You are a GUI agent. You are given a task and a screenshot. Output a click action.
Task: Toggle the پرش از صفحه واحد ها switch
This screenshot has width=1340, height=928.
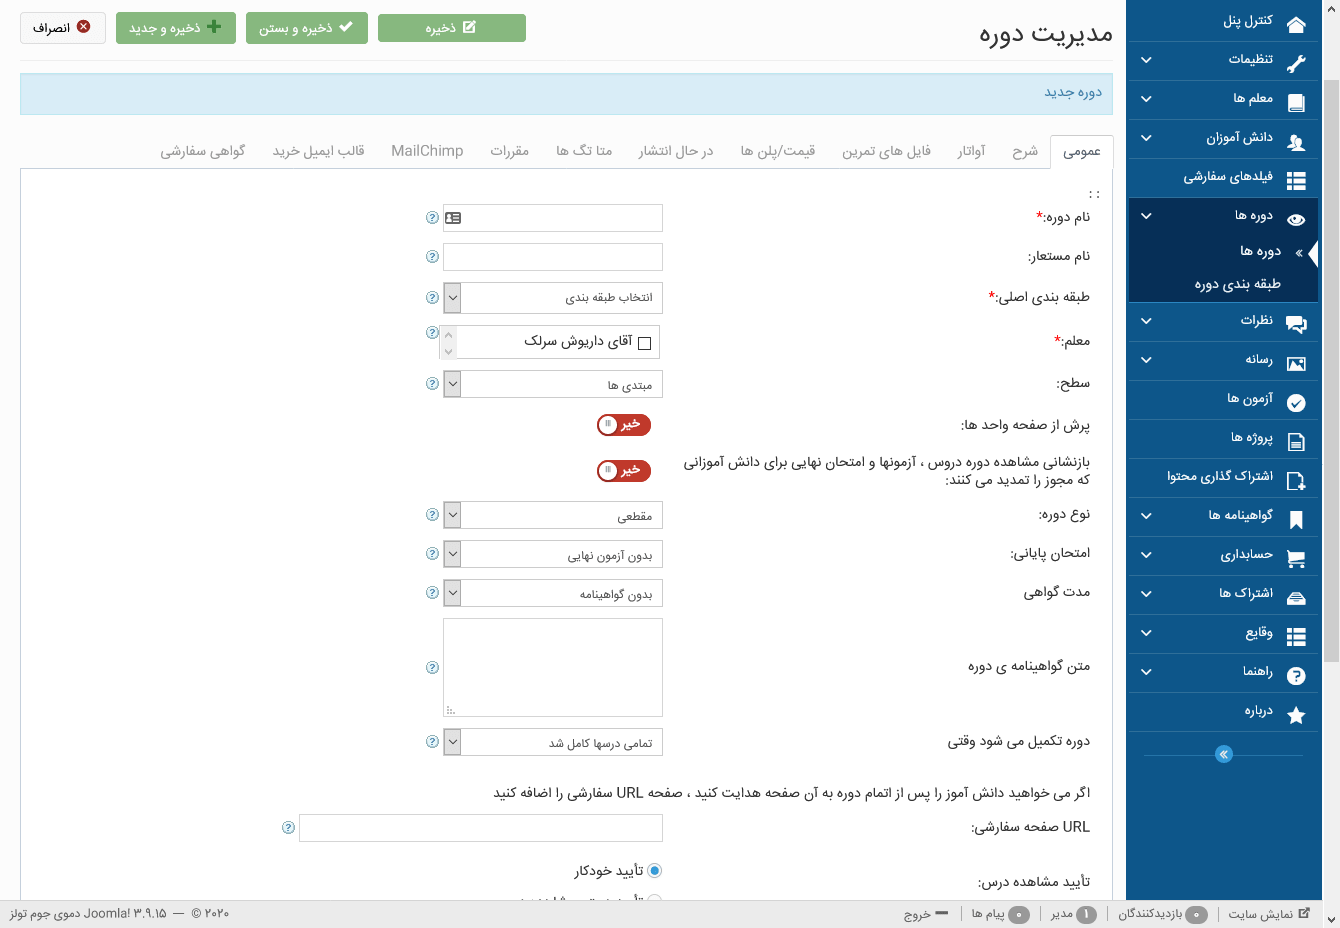624,425
